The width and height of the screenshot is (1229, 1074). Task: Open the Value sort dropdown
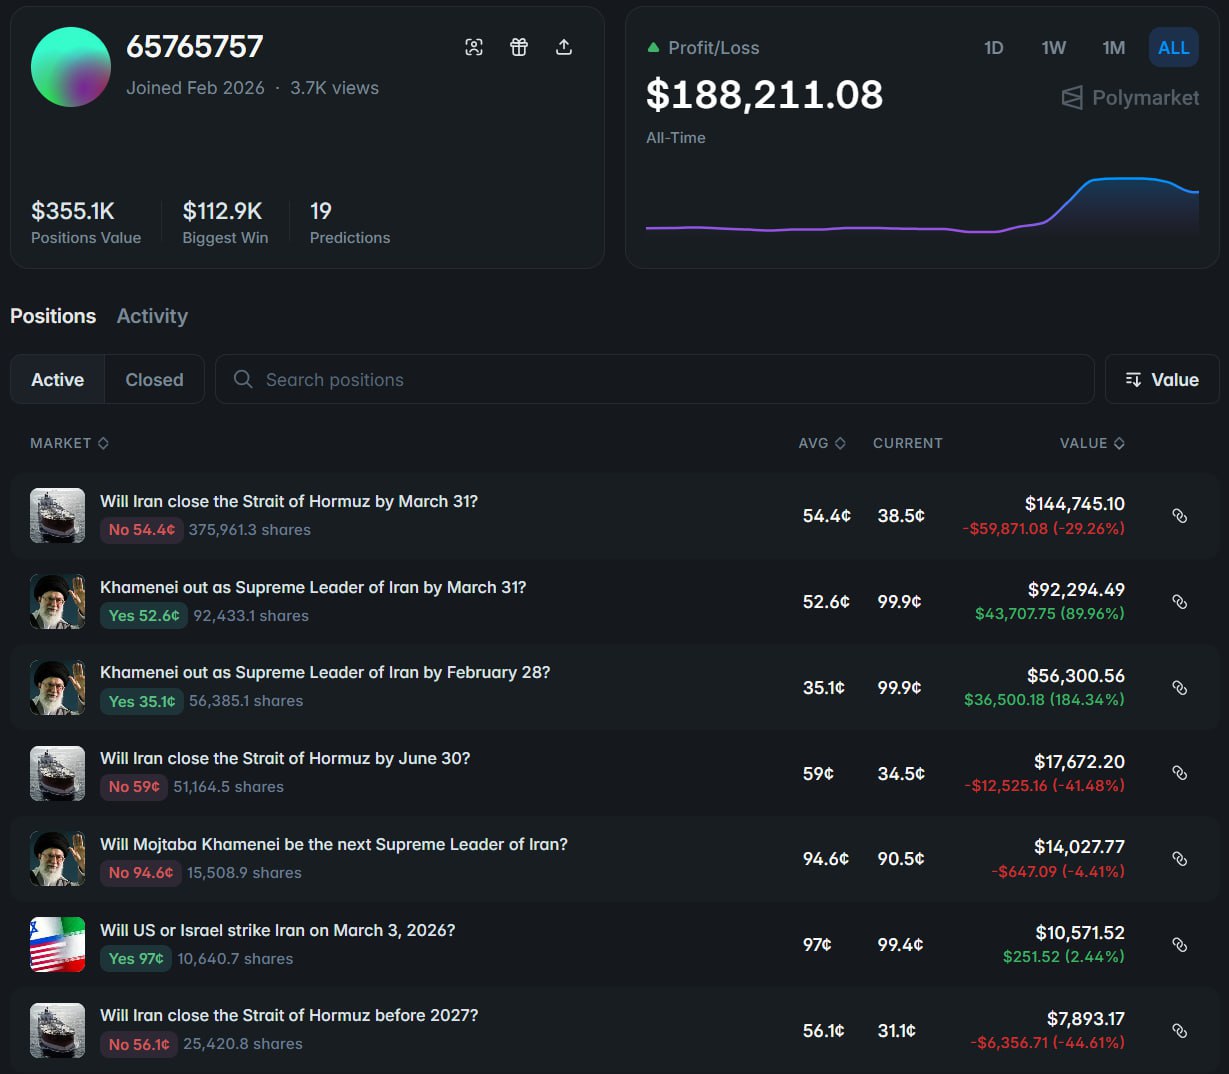tap(1162, 380)
